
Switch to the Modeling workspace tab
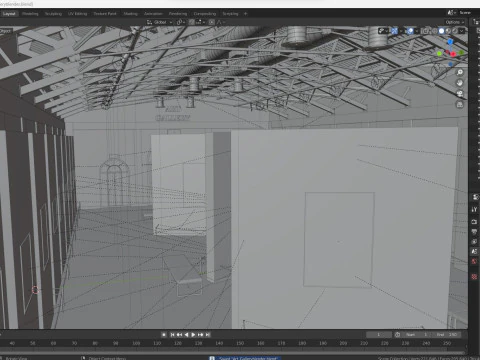[30, 14]
